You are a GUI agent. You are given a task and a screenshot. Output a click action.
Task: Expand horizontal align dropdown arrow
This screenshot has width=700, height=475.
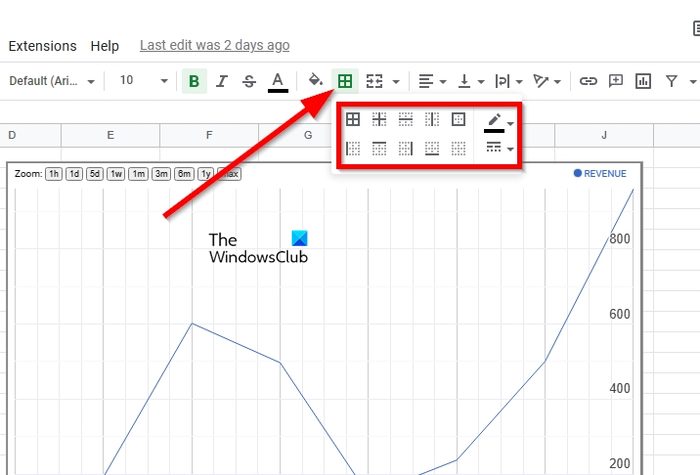[x=443, y=82]
